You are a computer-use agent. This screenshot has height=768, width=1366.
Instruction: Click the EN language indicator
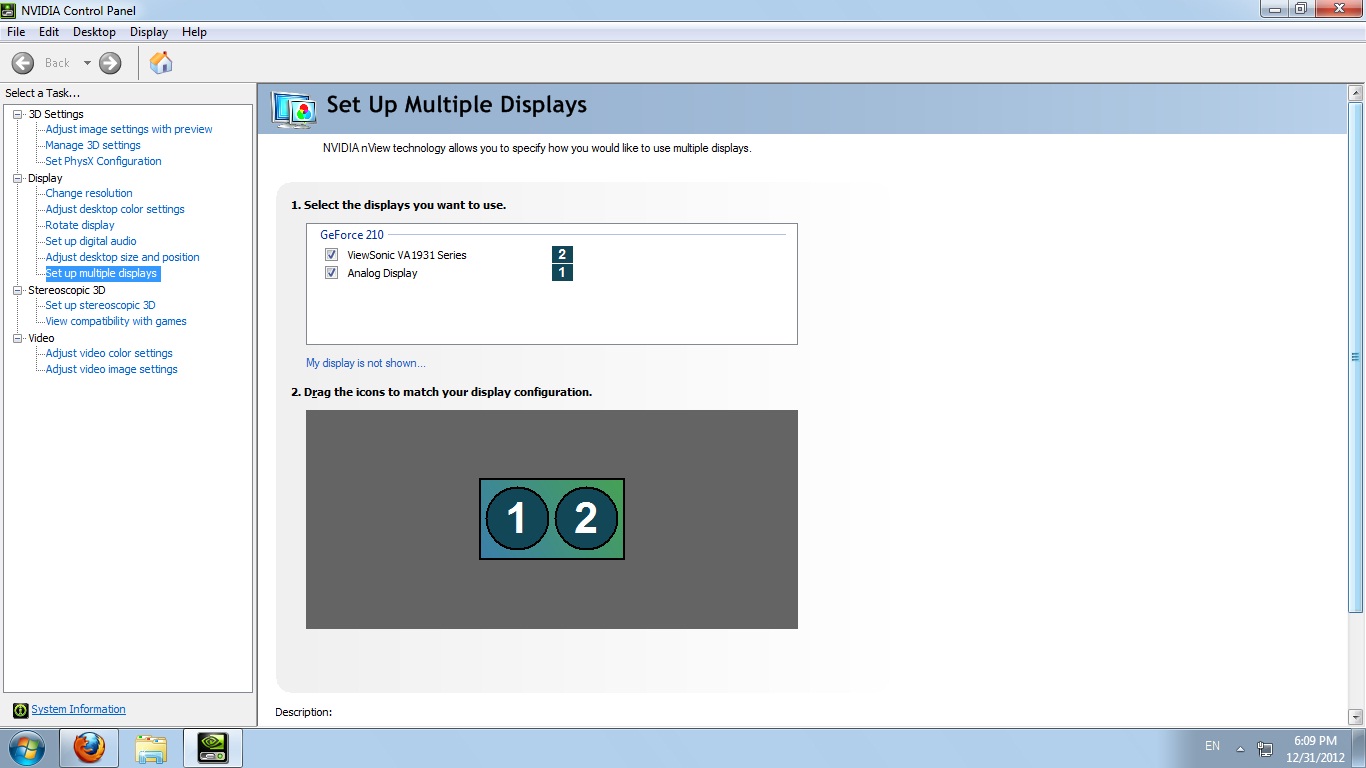1212,746
